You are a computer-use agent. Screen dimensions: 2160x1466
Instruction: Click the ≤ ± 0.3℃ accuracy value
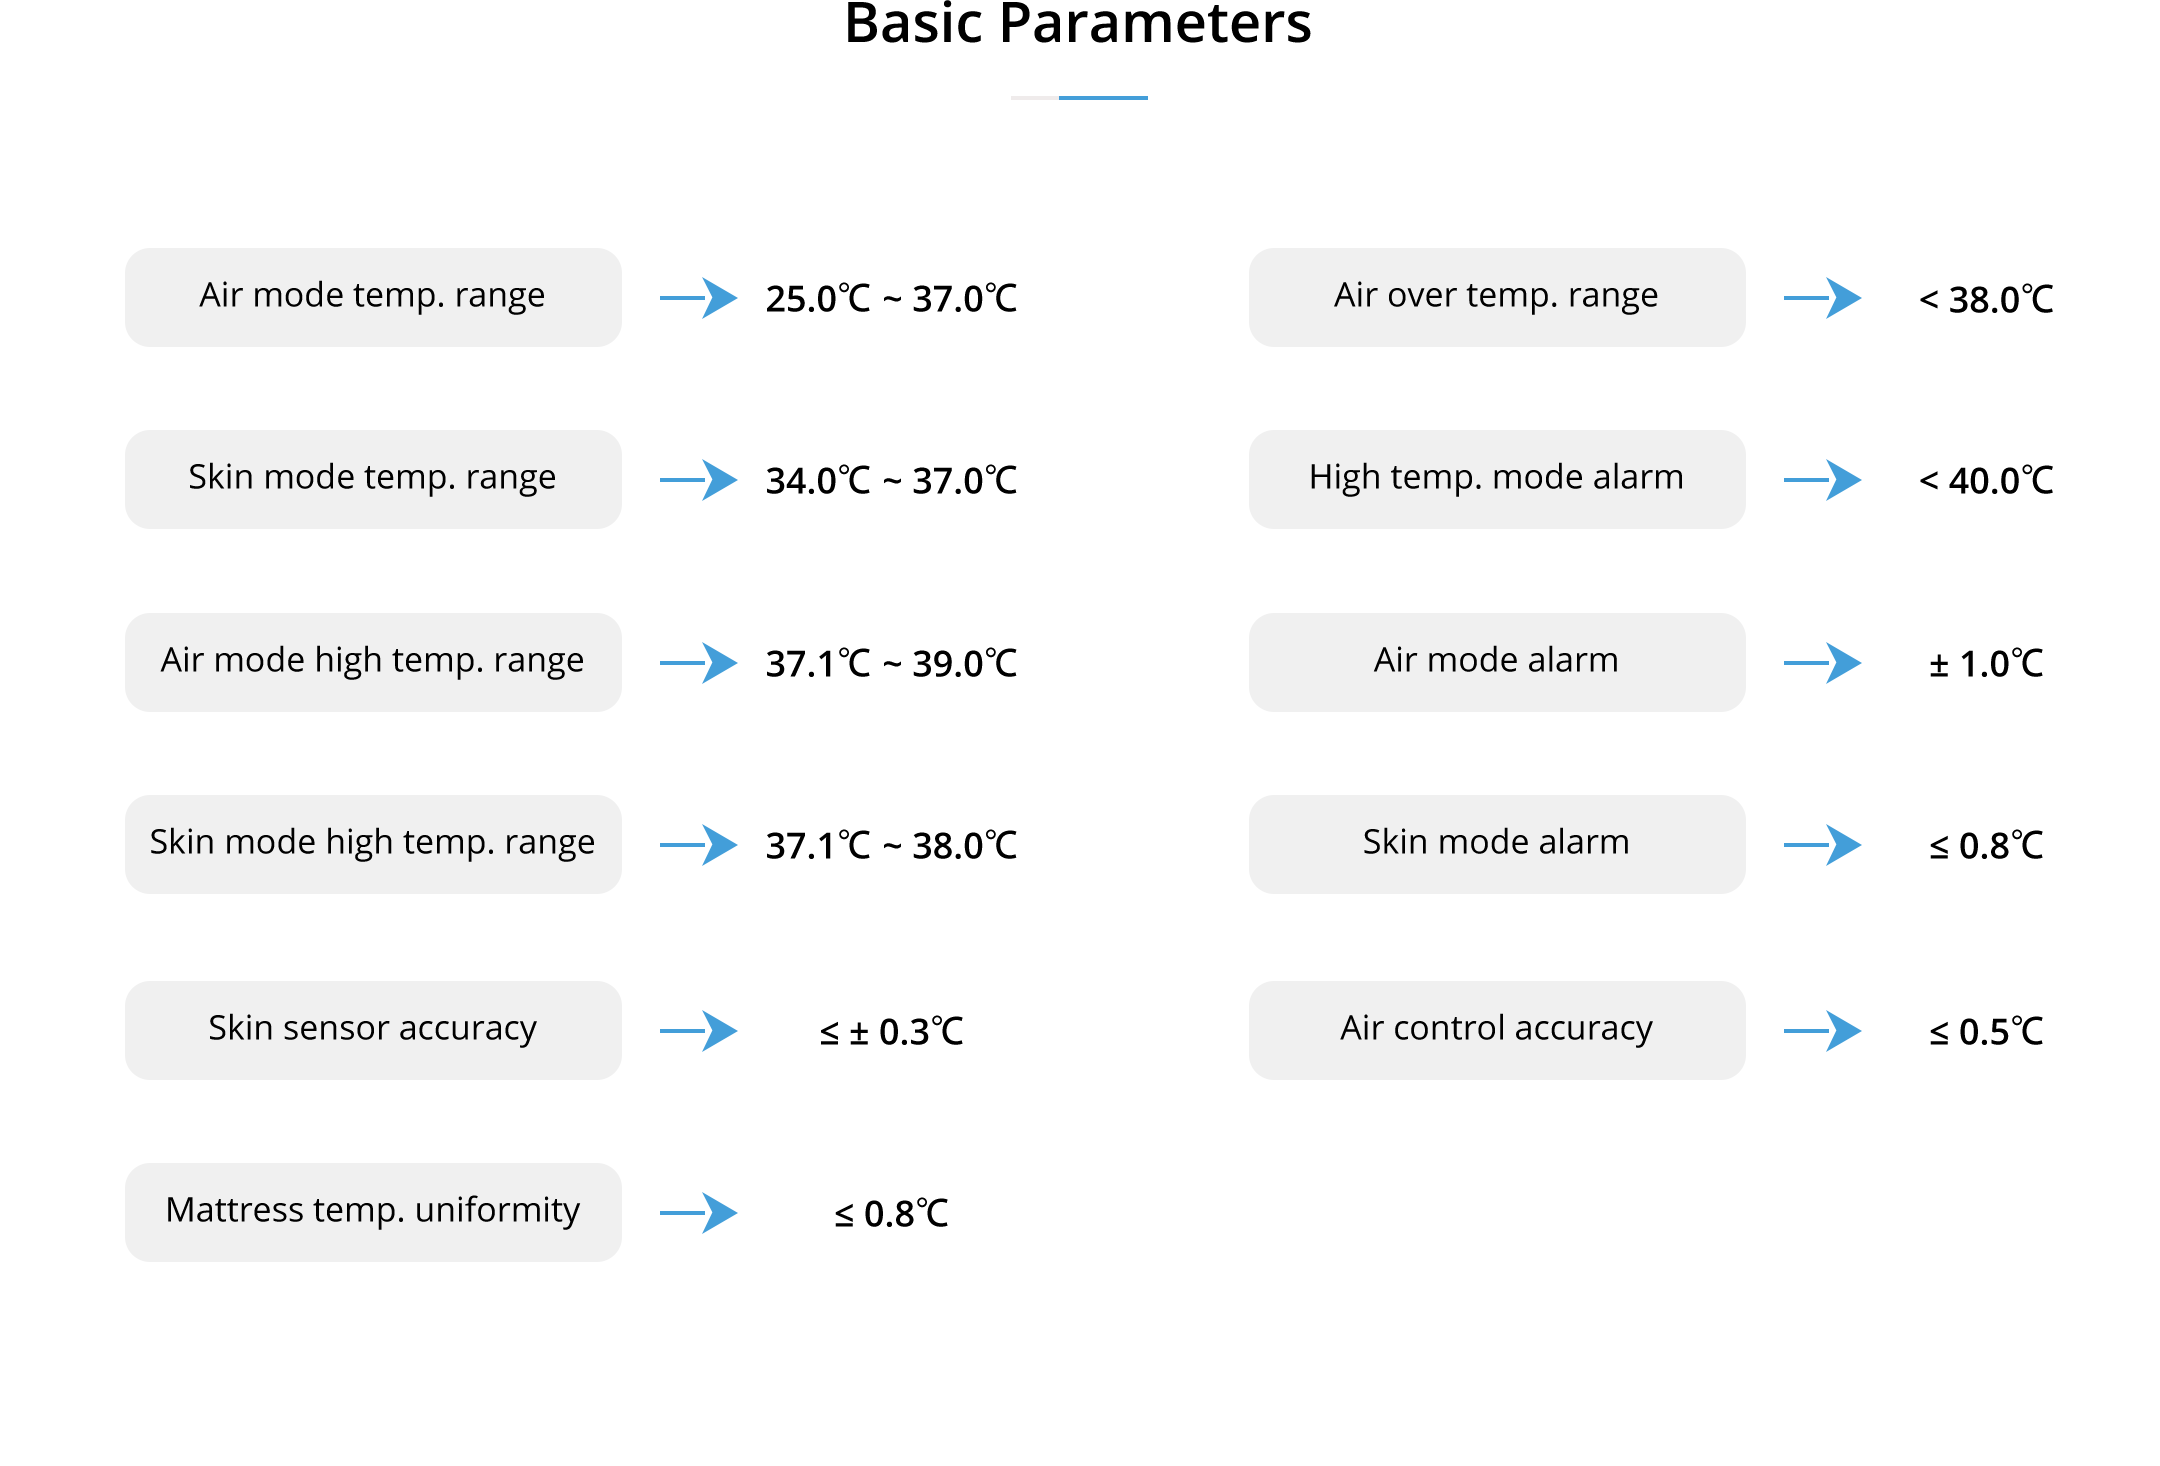tap(891, 1032)
